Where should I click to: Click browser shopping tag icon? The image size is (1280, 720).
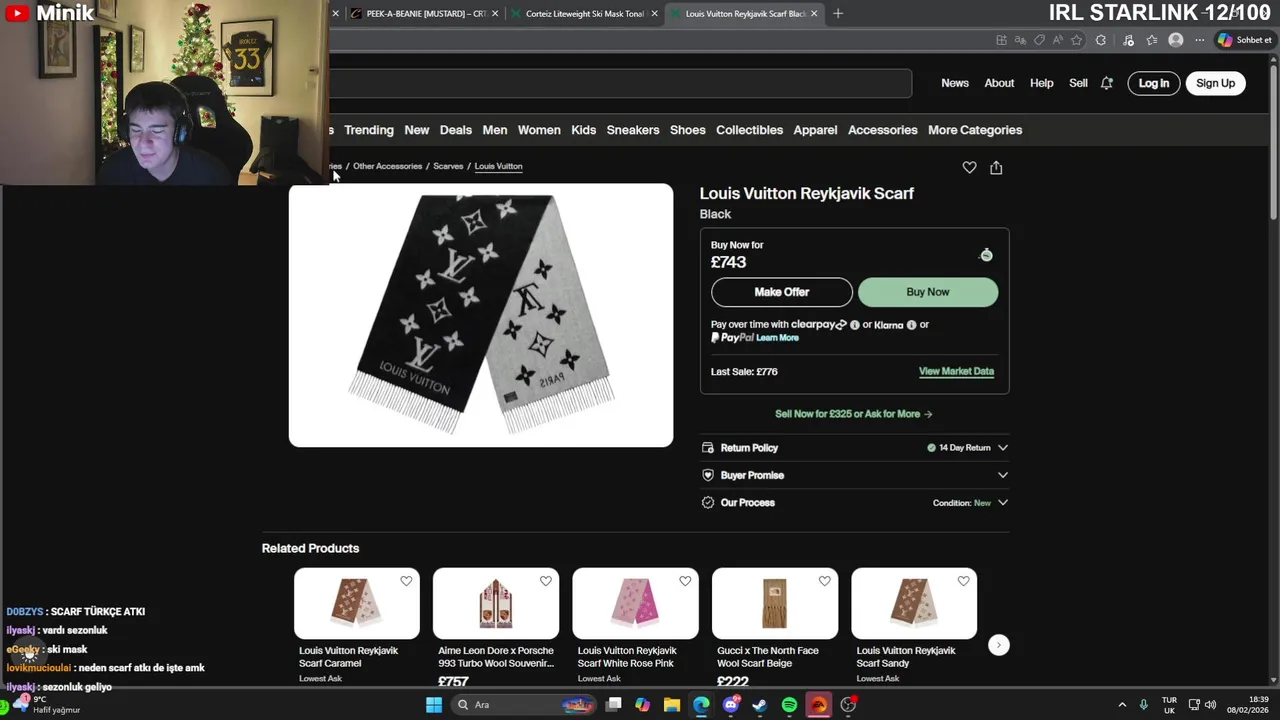pos(1039,40)
